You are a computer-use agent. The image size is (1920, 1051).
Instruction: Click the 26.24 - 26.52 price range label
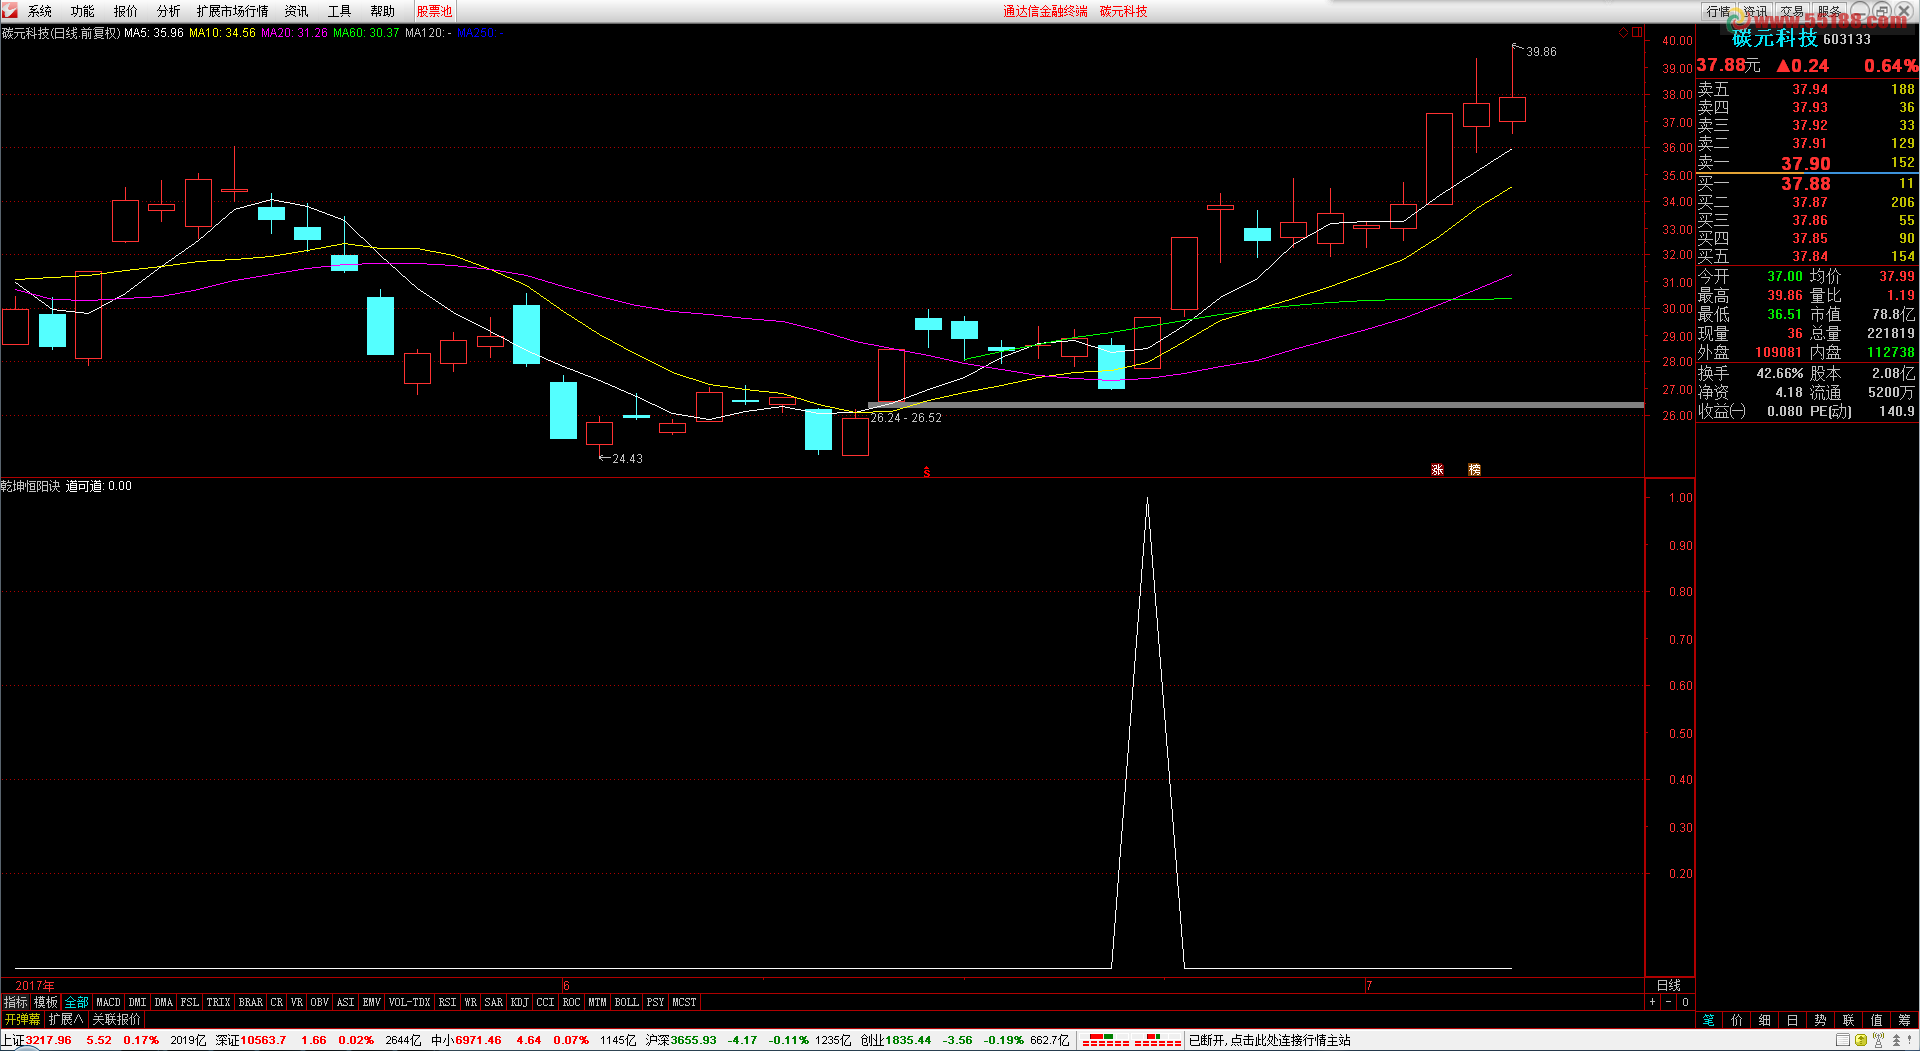point(906,418)
